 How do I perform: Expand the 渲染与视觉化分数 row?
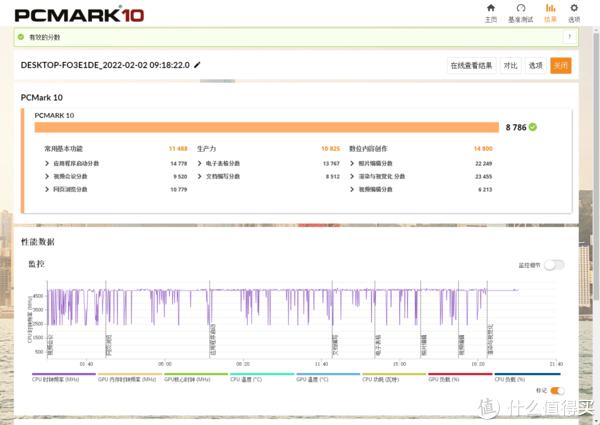[377, 176]
